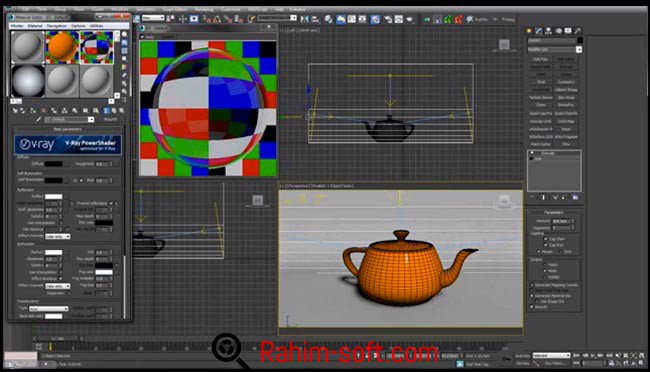Click the Go to Parent icon
This screenshot has width=650, height=372.
[x=114, y=111]
